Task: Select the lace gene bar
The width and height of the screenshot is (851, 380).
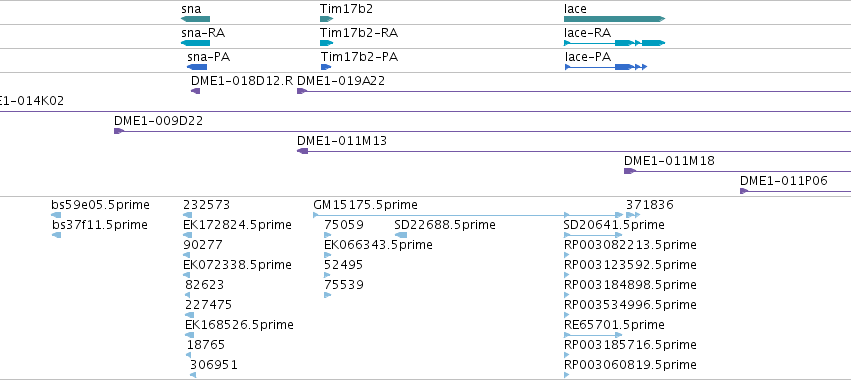Action: pyautogui.click(x=614, y=19)
